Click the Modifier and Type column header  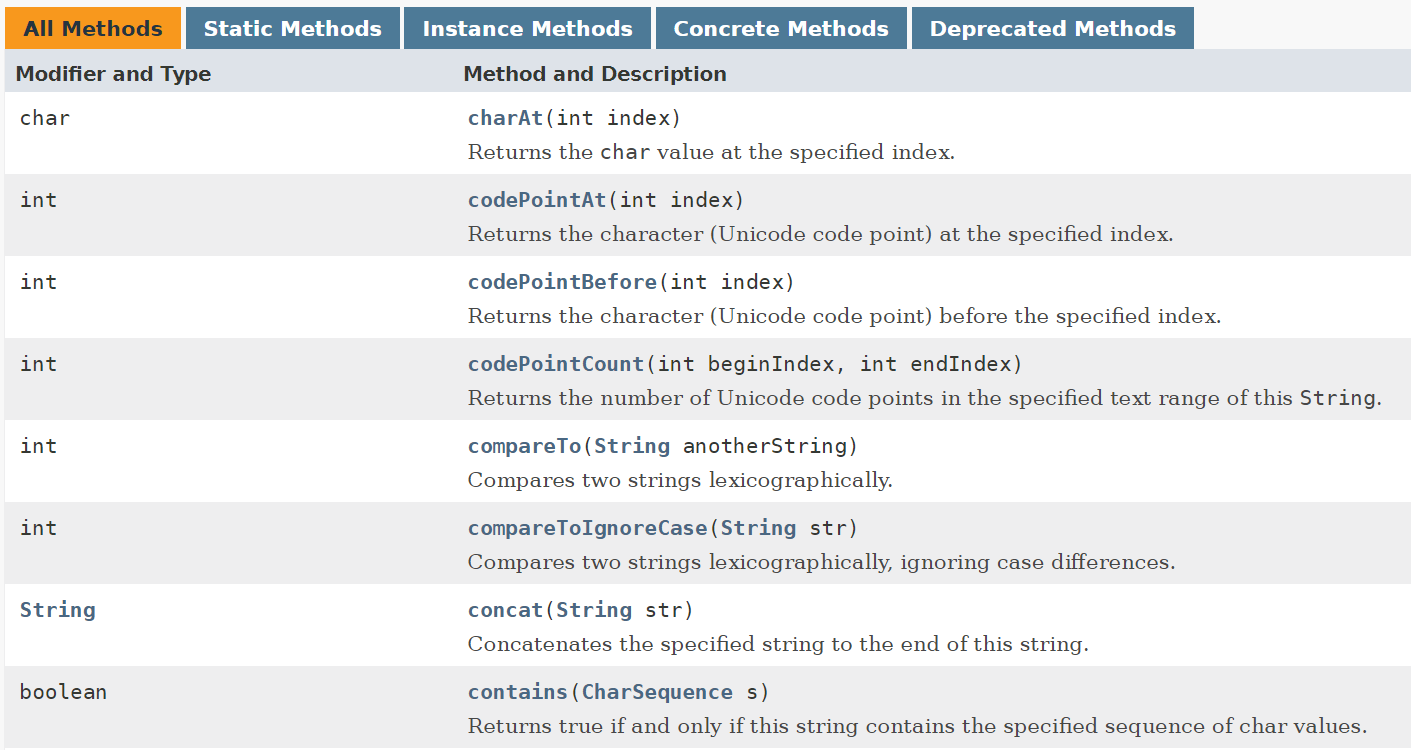113,73
